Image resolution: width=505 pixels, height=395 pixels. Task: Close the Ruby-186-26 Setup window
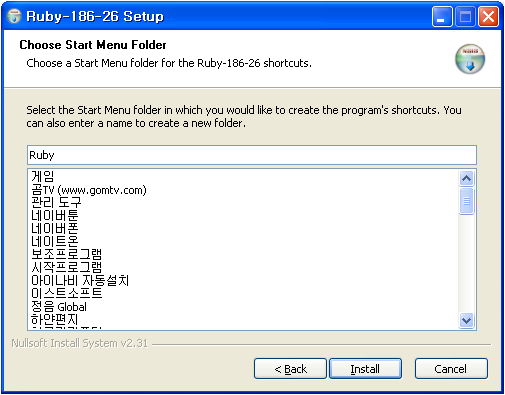click(x=488, y=17)
